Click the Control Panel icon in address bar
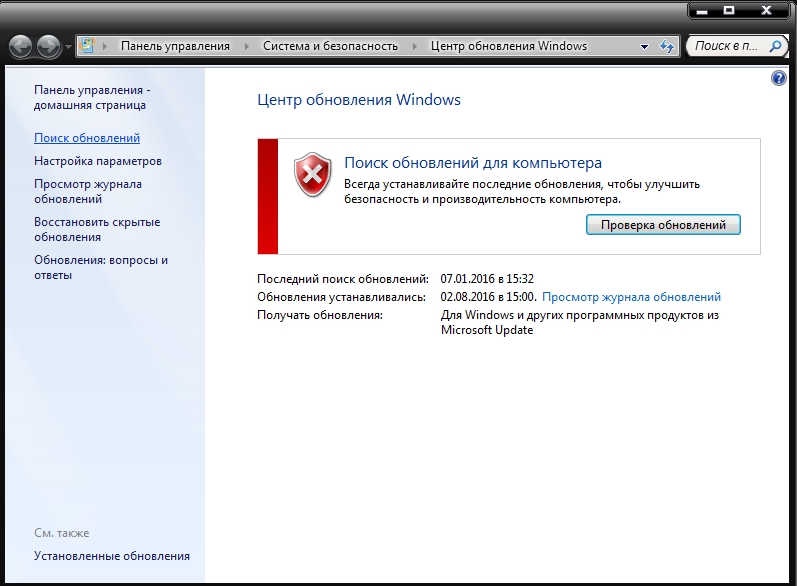 [88, 46]
